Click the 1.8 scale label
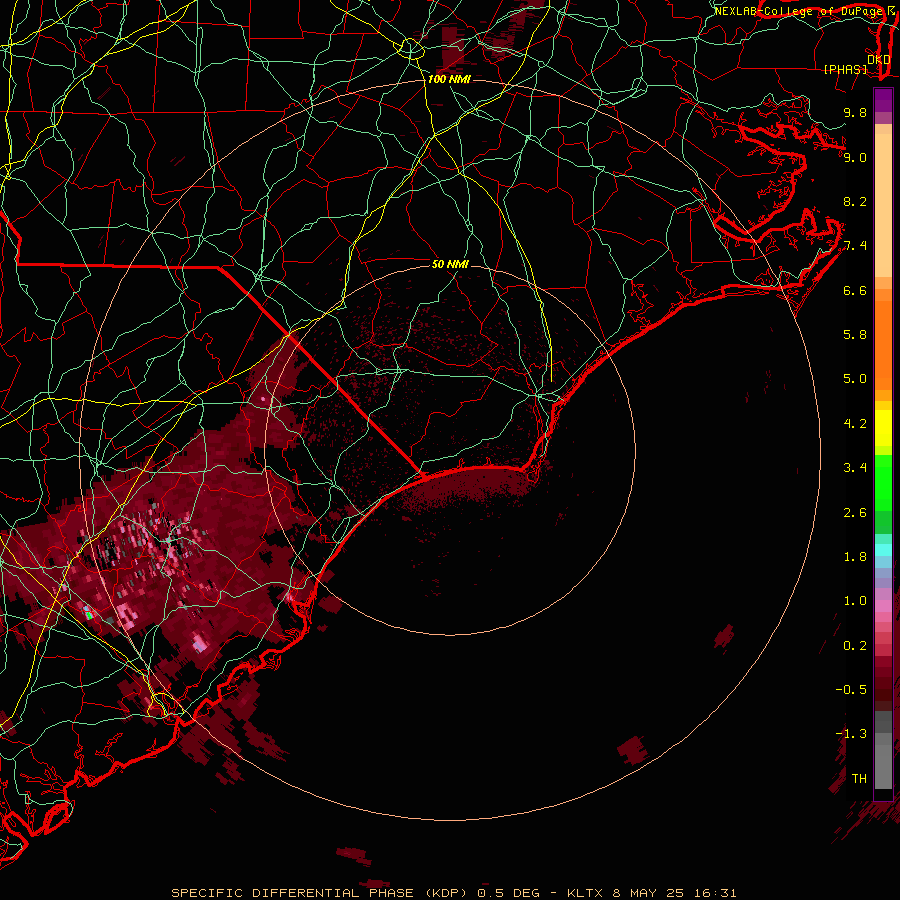The height and width of the screenshot is (900, 900). coord(855,557)
